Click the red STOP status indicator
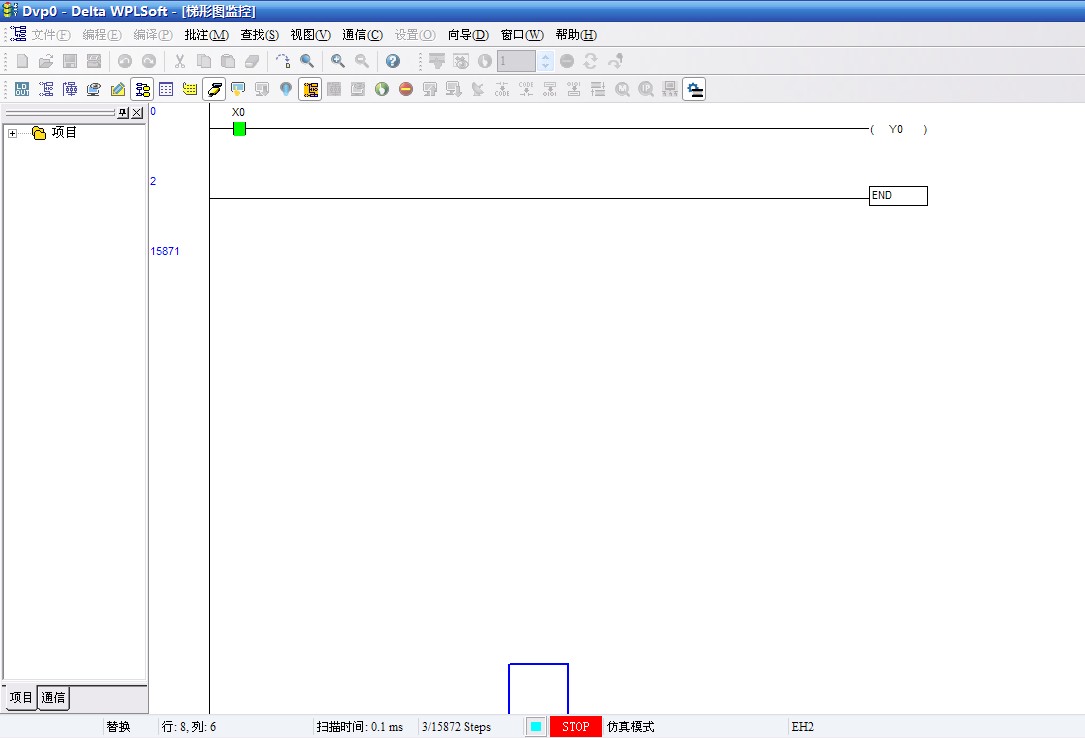 575,727
